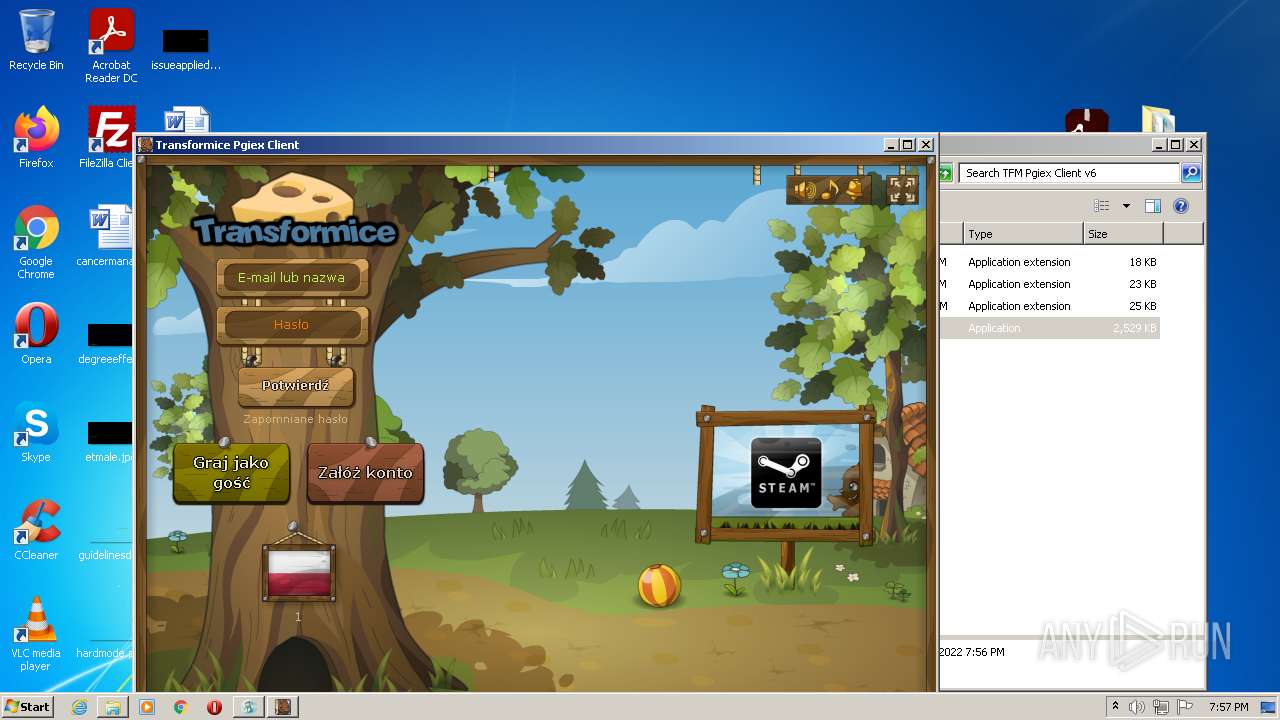
Task: Open the Polish flag language selector
Action: click(298, 573)
